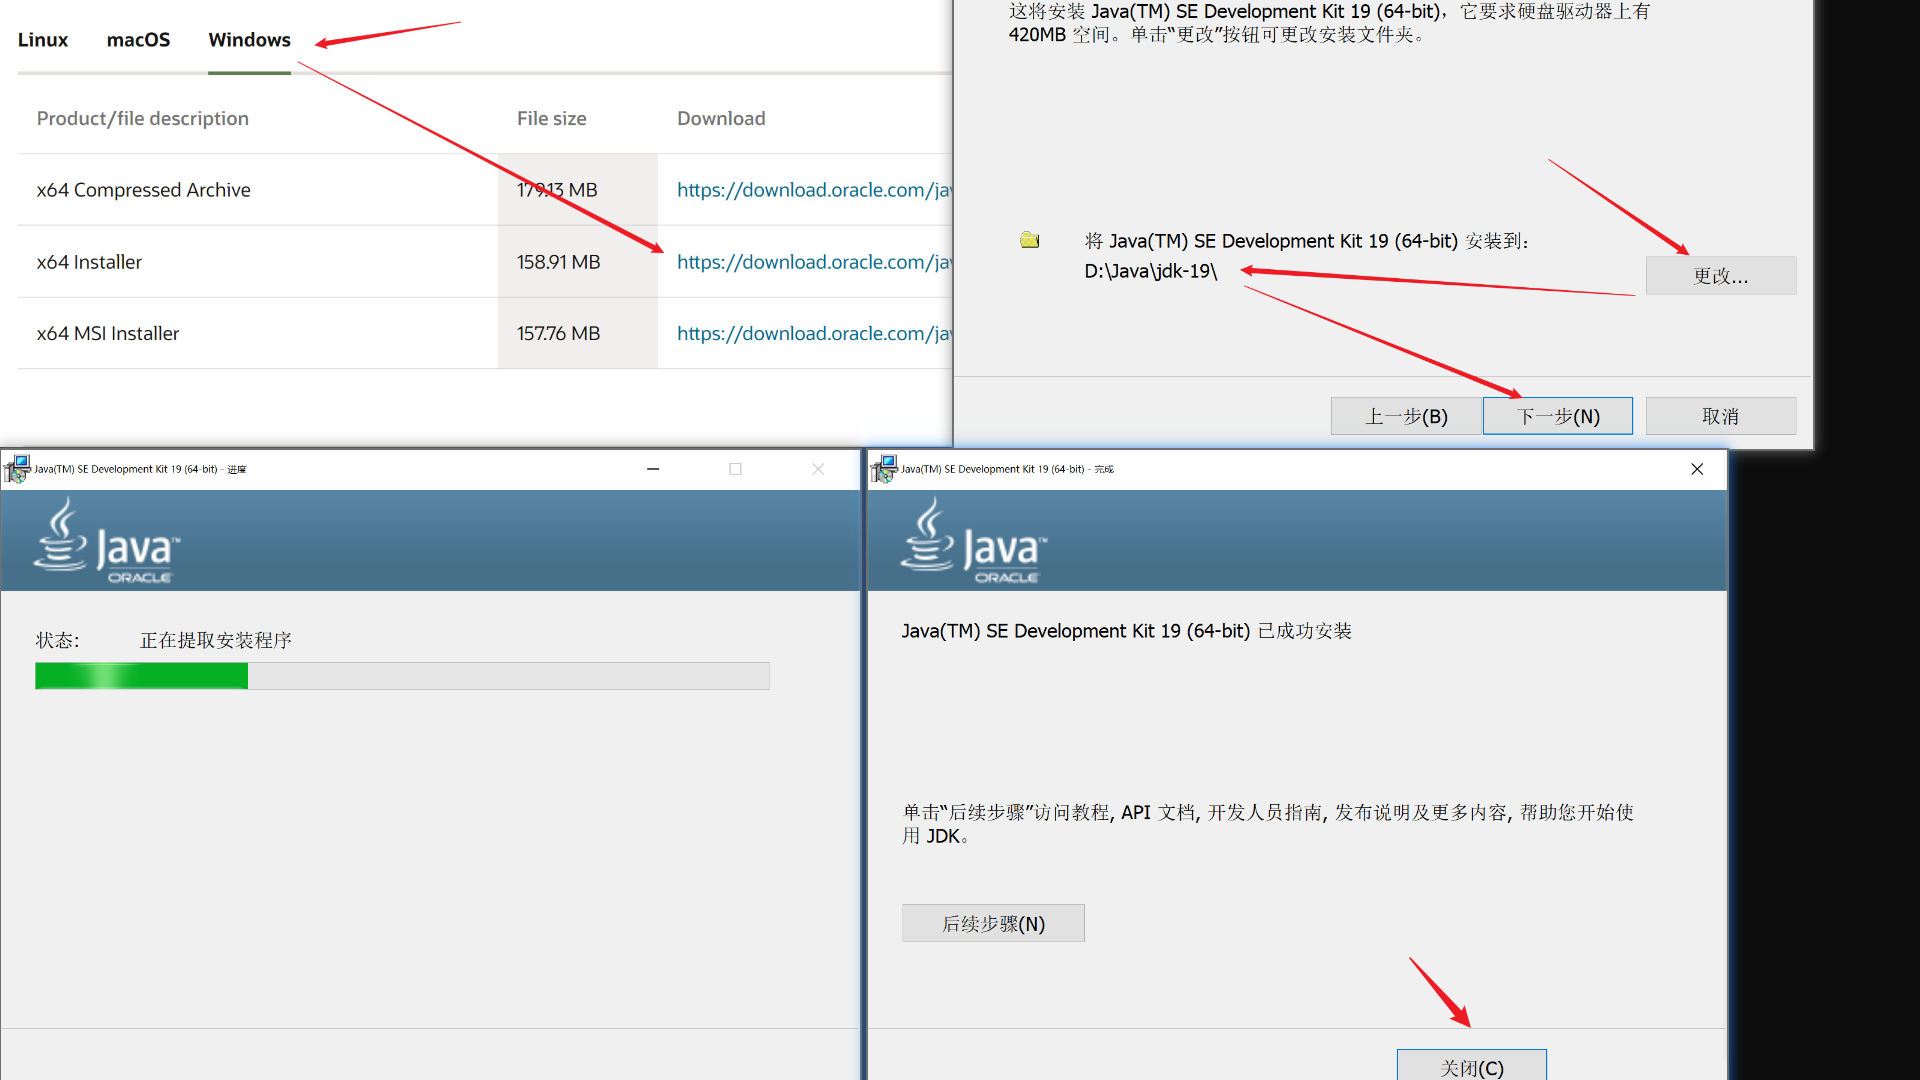1920x1080 pixels.
Task: Click the installer icon in completion window title
Action: point(884,468)
